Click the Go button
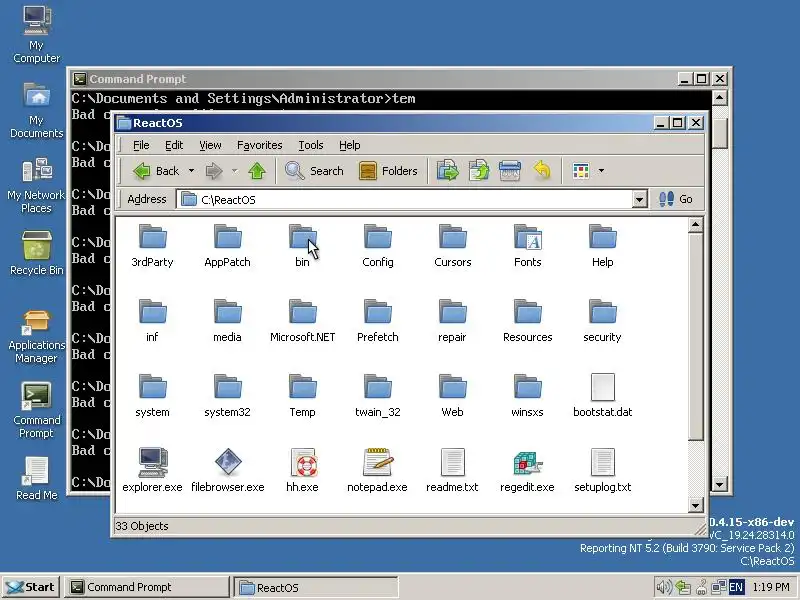The image size is (800, 600). tap(676, 199)
